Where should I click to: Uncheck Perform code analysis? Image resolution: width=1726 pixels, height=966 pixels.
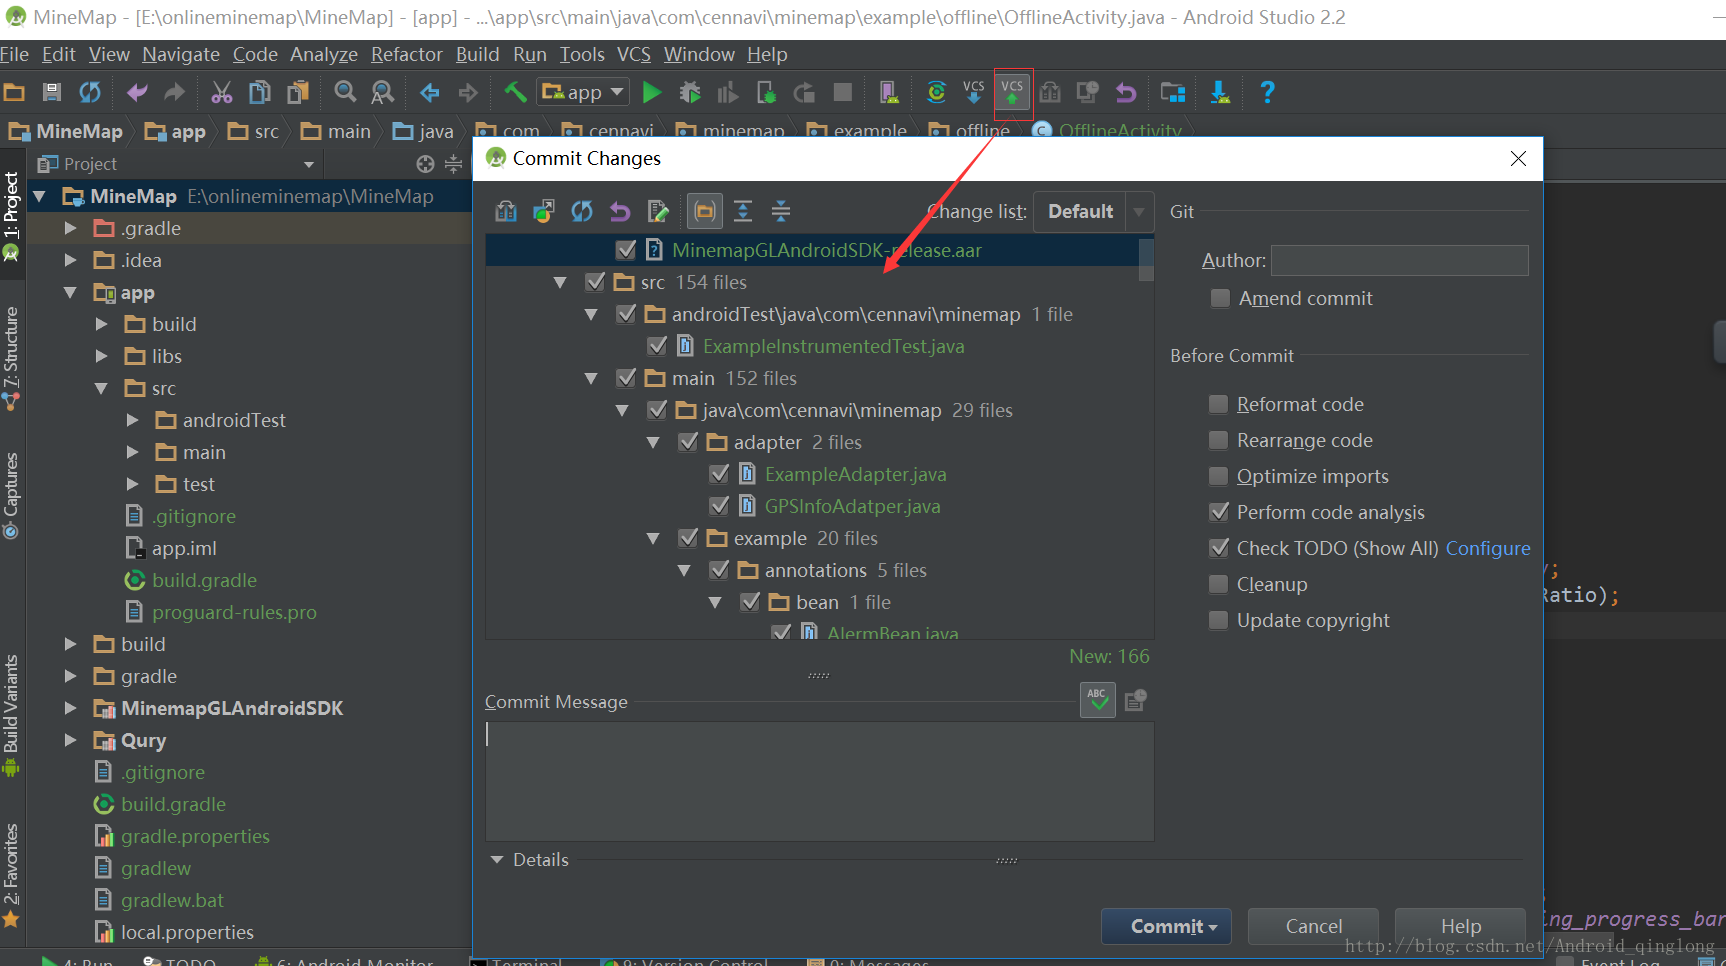pyautogui.click(x=1219, y=512)
